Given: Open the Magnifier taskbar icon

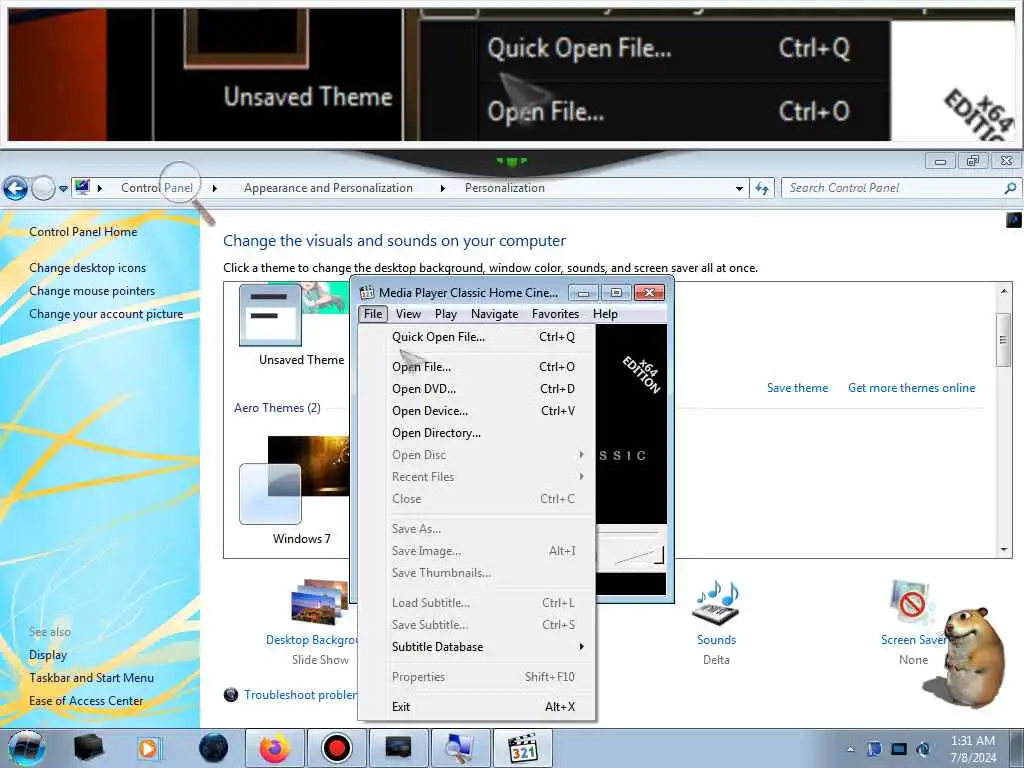Looking at the screenshot, I should pos(460,748).
